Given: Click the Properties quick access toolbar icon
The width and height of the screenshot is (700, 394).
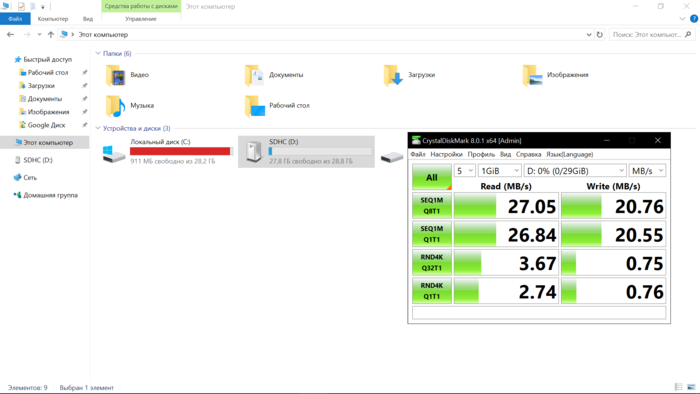Looking at the screenshot, I should coord(21,6).
